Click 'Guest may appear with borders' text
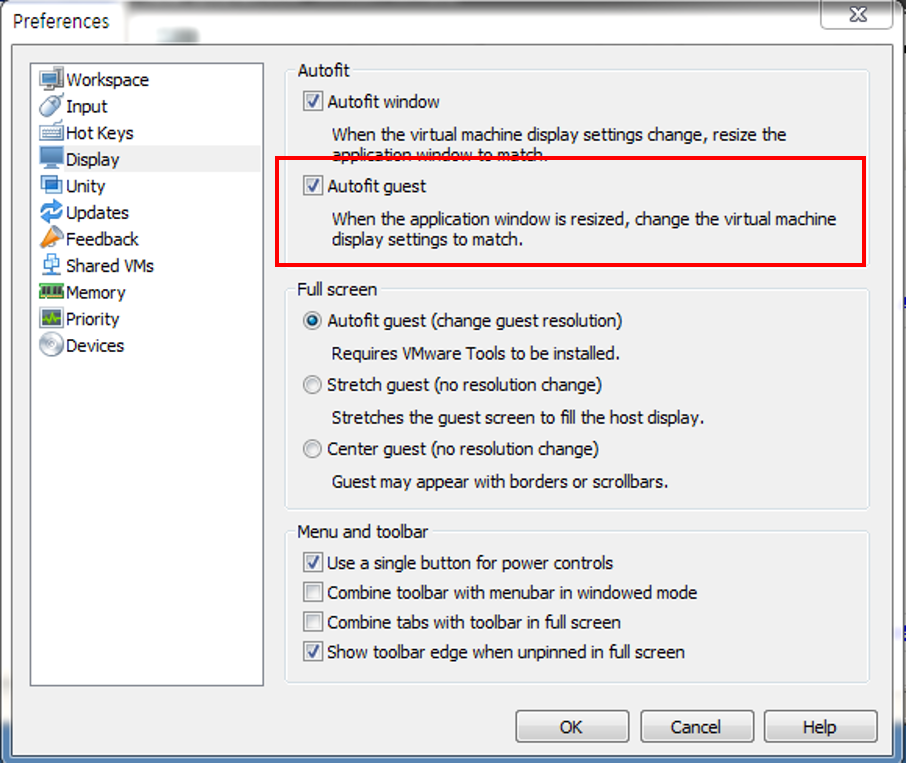Viewport: 906px width, 763px height. [499, 481]
